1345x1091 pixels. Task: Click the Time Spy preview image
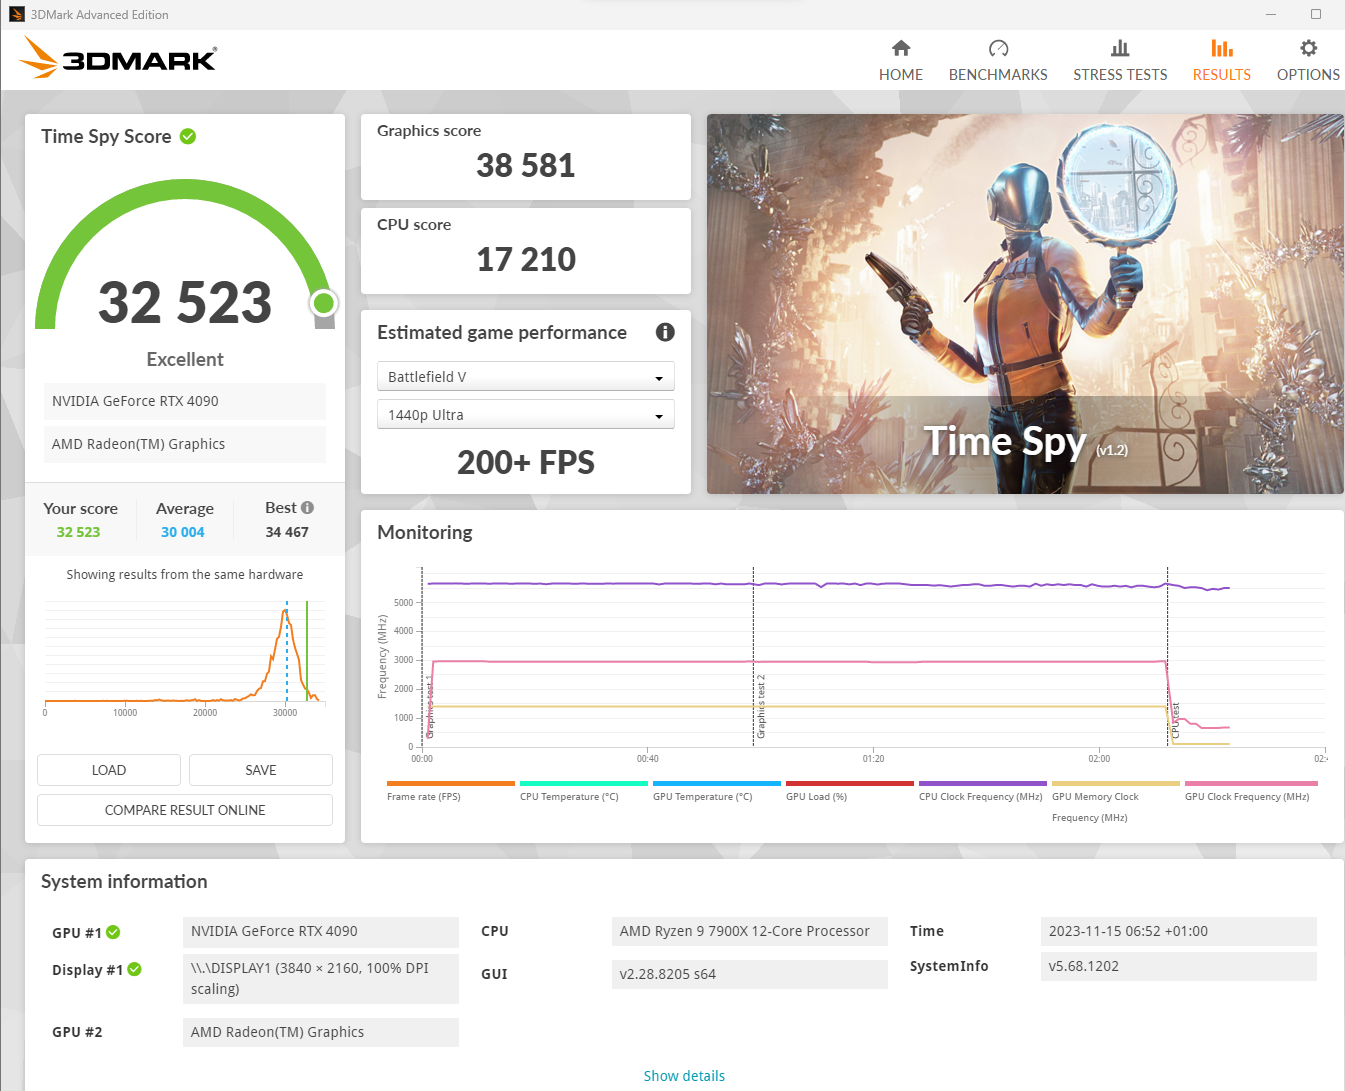tap(1025, 304)
